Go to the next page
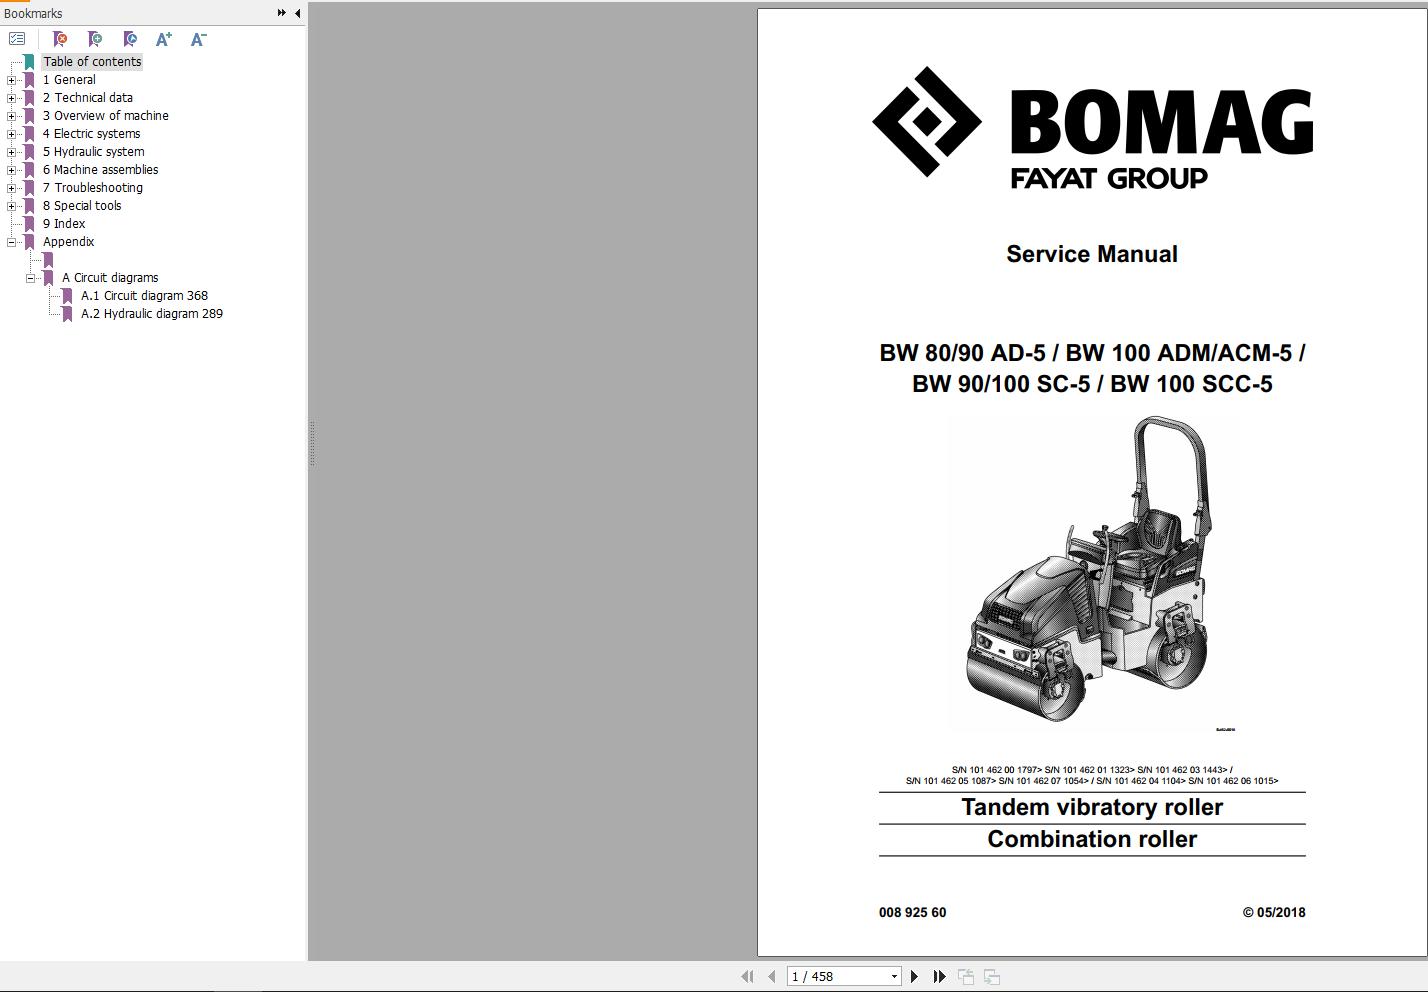Image resolution: width=1428 pixels, height=992 pixels. [x=914, y=976]
